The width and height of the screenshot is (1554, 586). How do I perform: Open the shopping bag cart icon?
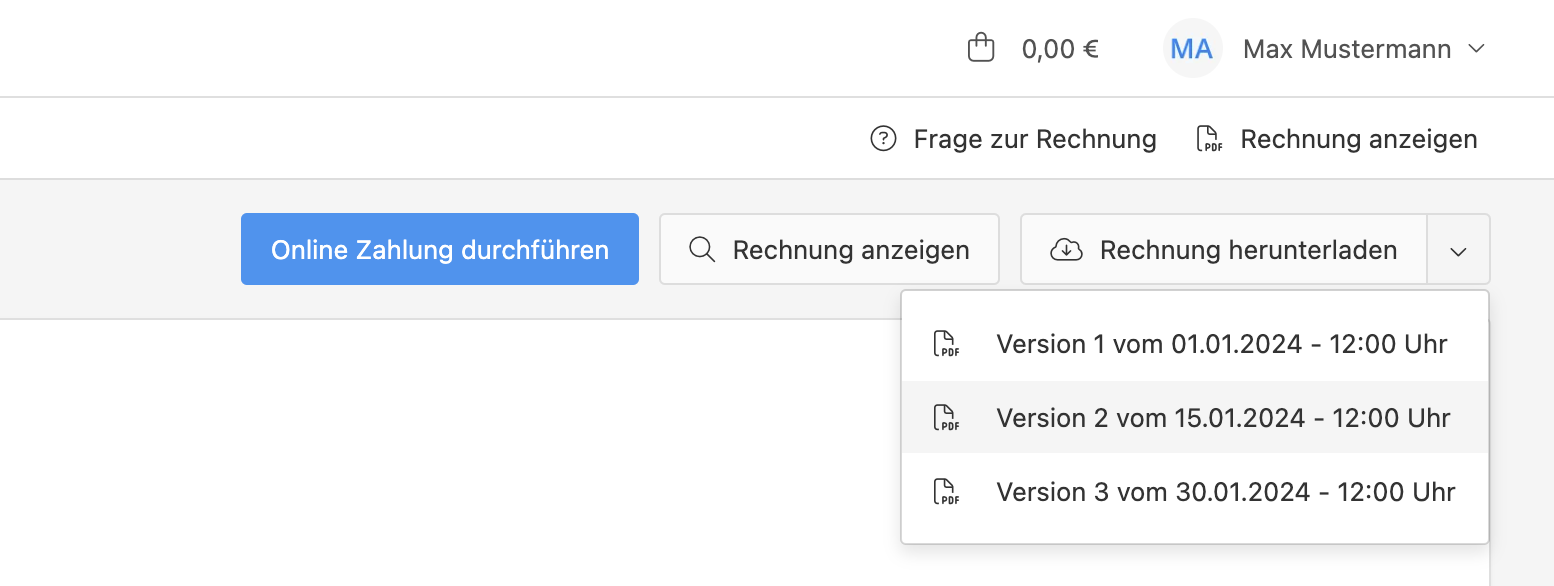click(981, 48)
